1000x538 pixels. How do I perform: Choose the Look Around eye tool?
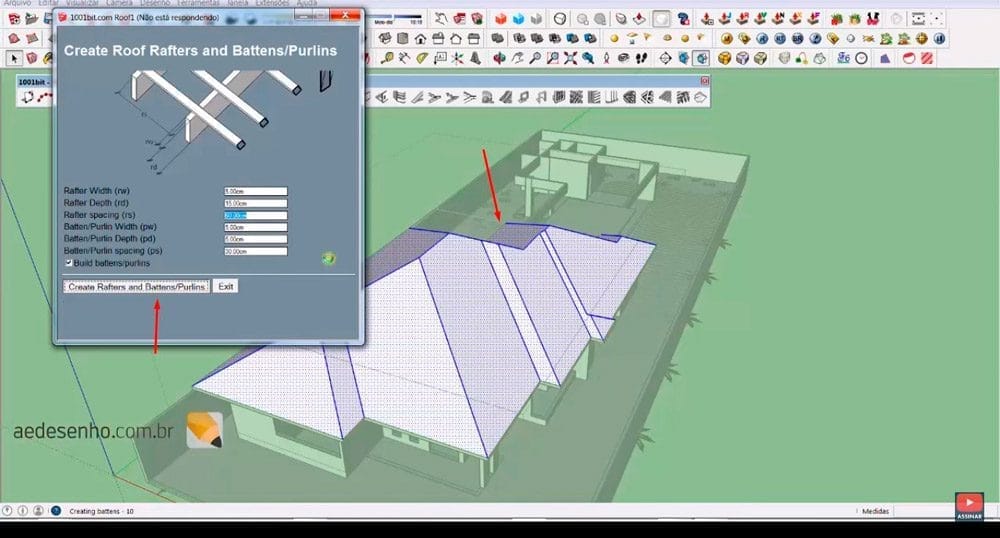[x=624, y=58]
